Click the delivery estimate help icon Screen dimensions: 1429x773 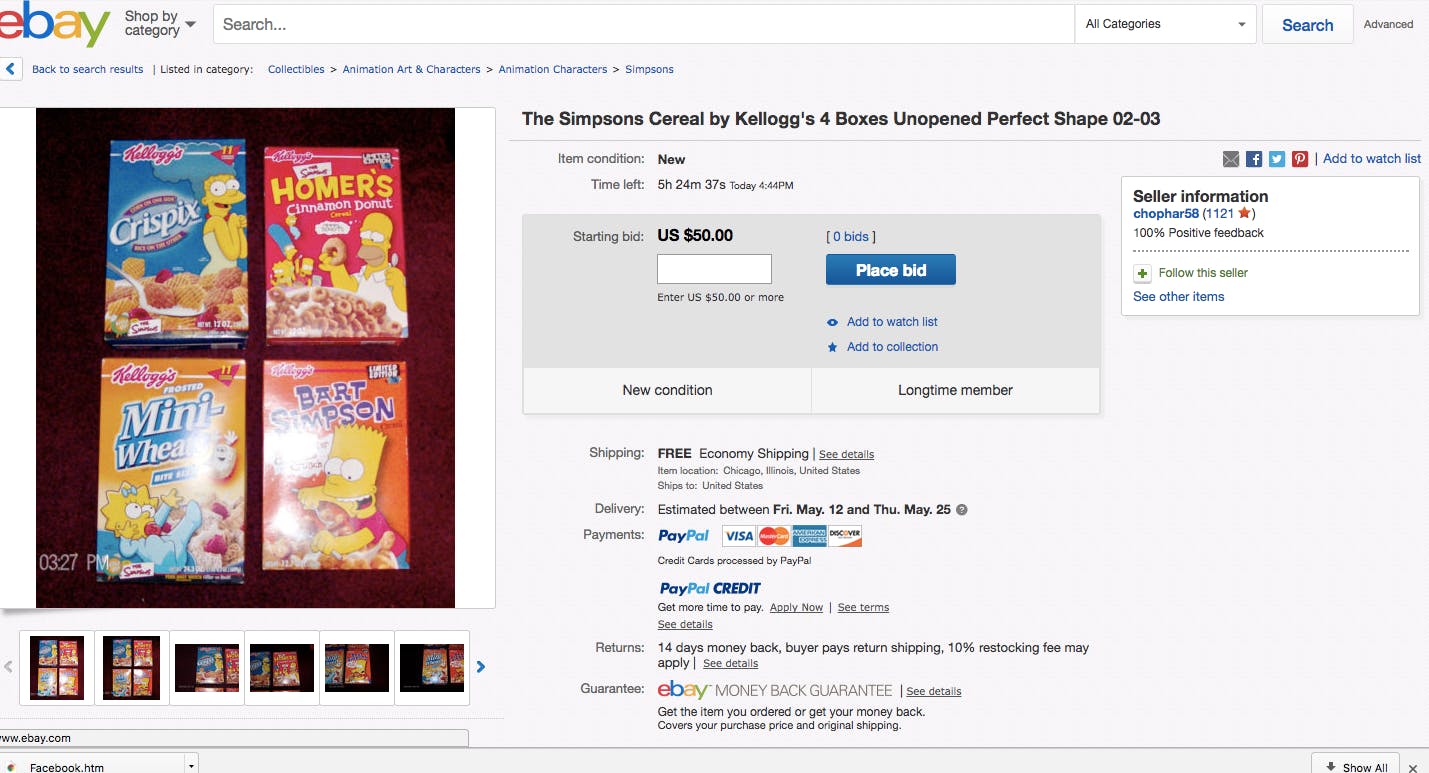(x=962, y=510)
